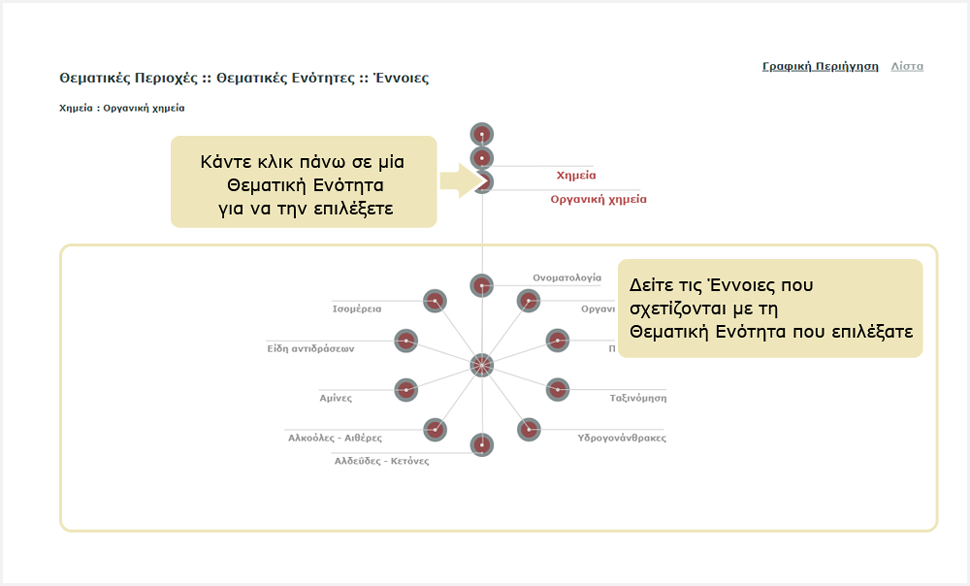Click the Χημεία node circle

tap(482, 158)
